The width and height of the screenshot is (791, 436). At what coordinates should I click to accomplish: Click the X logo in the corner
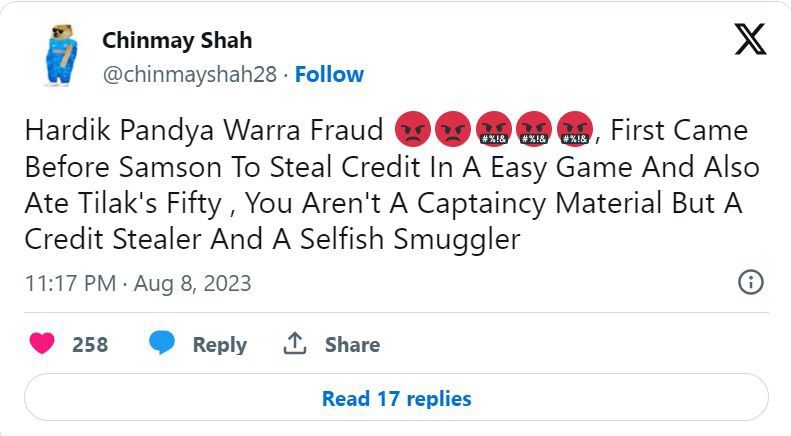[750, 39]
